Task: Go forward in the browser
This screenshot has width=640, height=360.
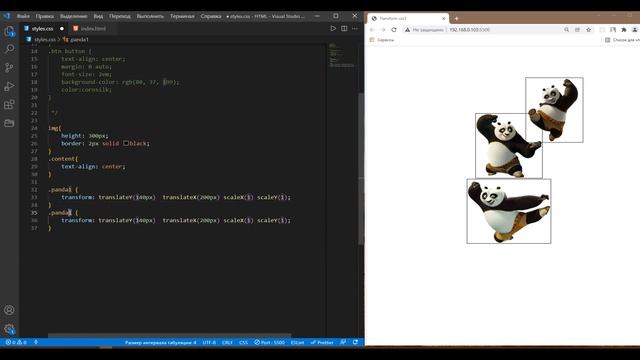Action: coord(383,30)
